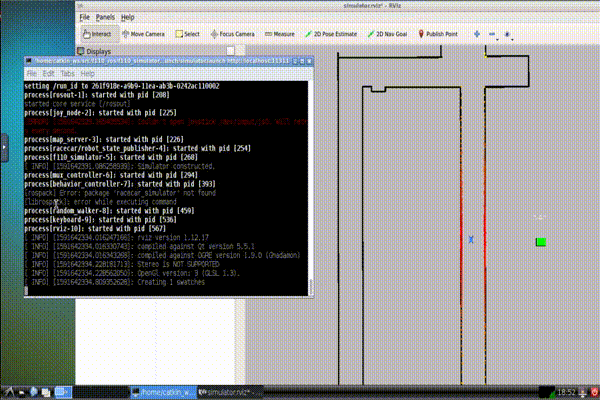The image size is (600, 400).
Task: Click the CPU monitor graph in tray
Action: coord(547,392)
